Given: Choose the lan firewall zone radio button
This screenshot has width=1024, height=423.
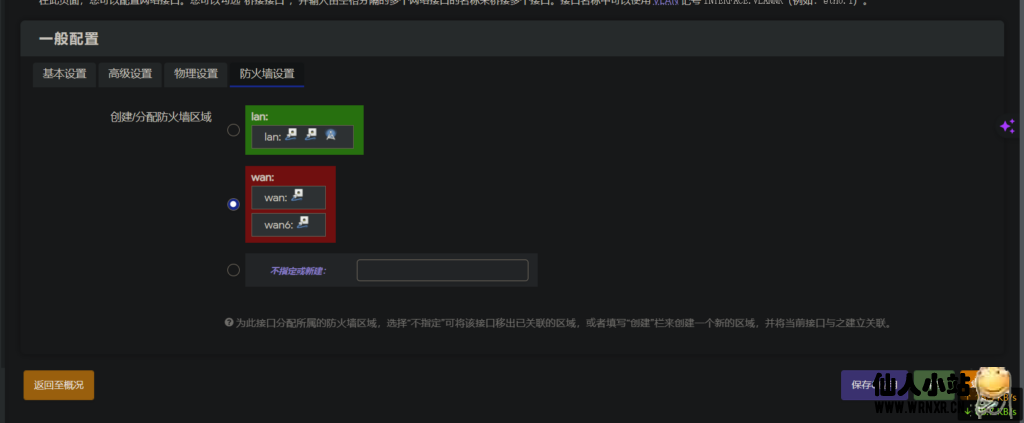Looking at the screenshot, I should [x=233, y=131].
